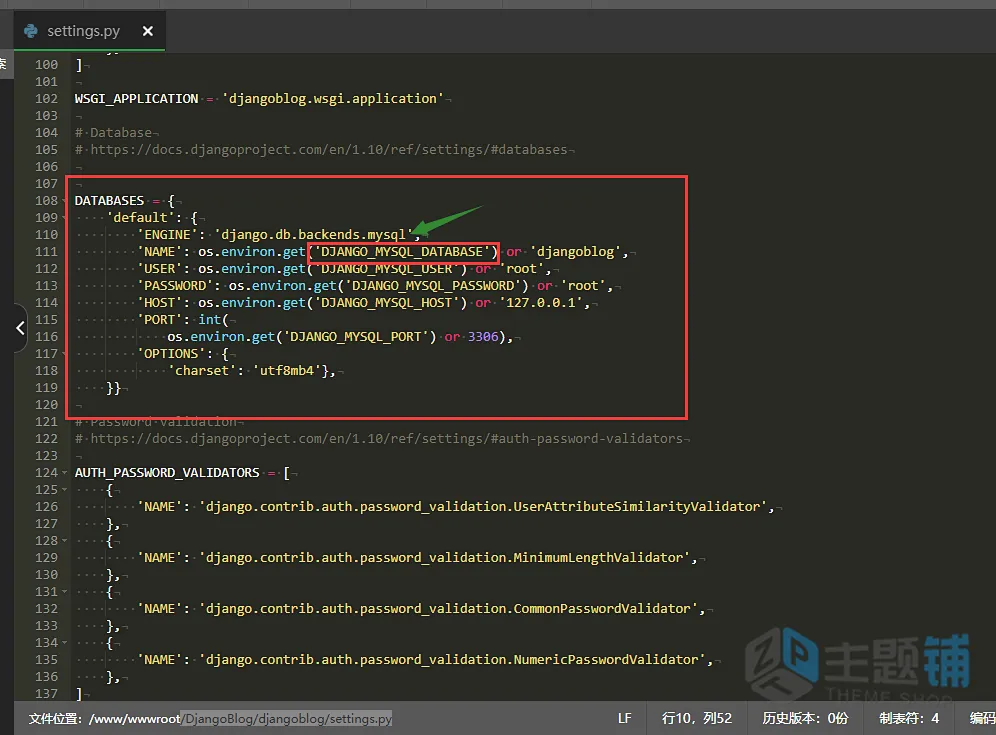Screen dimensions: 996x735
Task: Click the CommonPasswordValidator string
Action: (x=448, y=609)
